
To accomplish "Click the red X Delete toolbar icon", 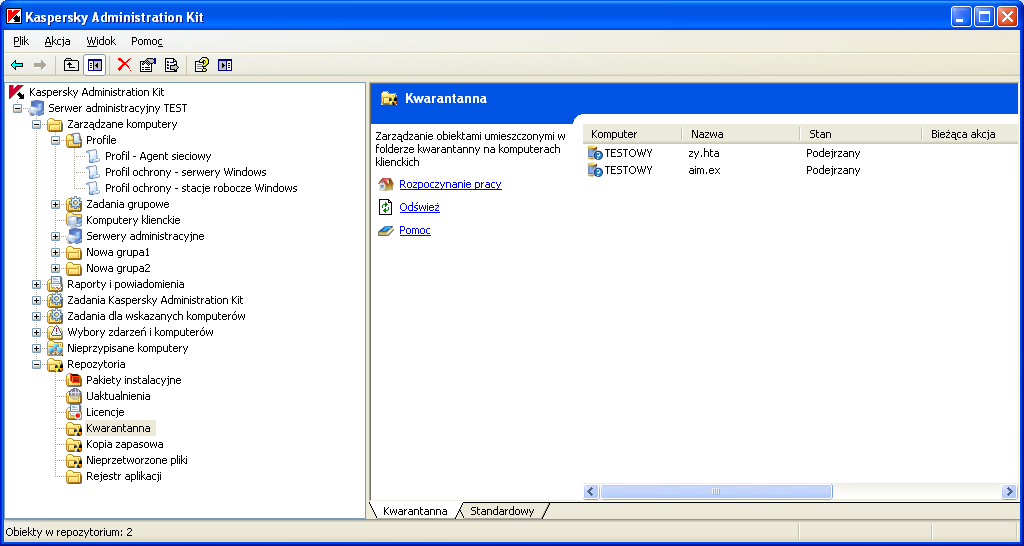I will click(x=124, y=65).
